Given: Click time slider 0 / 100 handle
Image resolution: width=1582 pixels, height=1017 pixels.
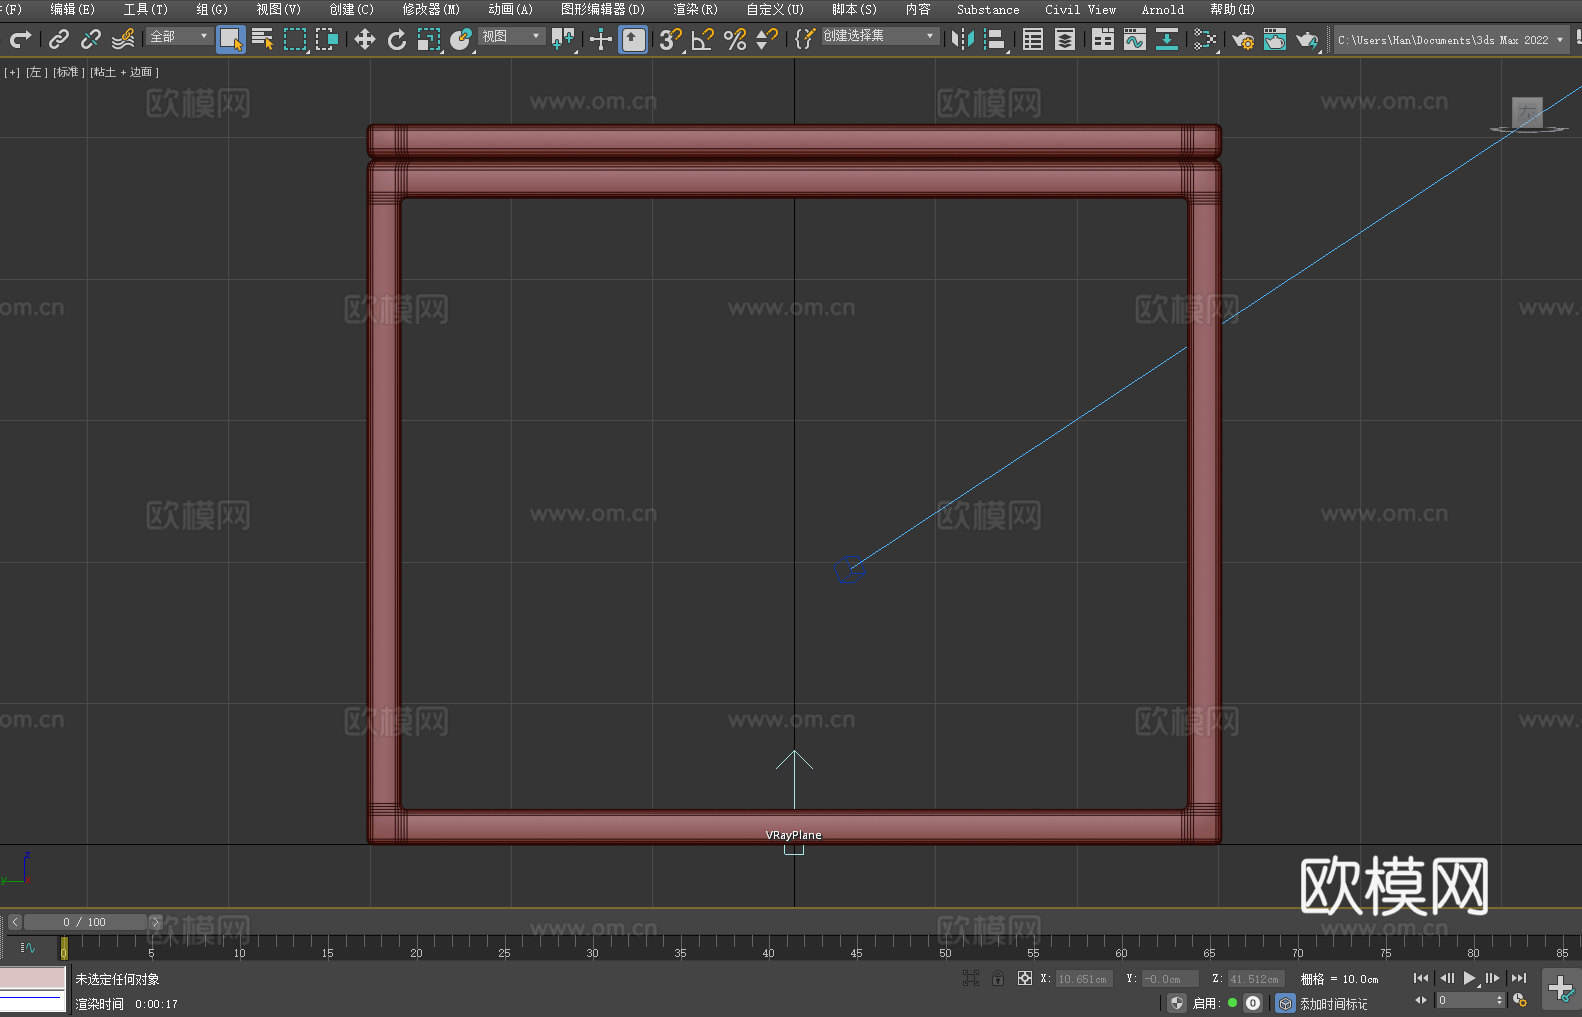Looking at the screenshot, I should point(85,922).
